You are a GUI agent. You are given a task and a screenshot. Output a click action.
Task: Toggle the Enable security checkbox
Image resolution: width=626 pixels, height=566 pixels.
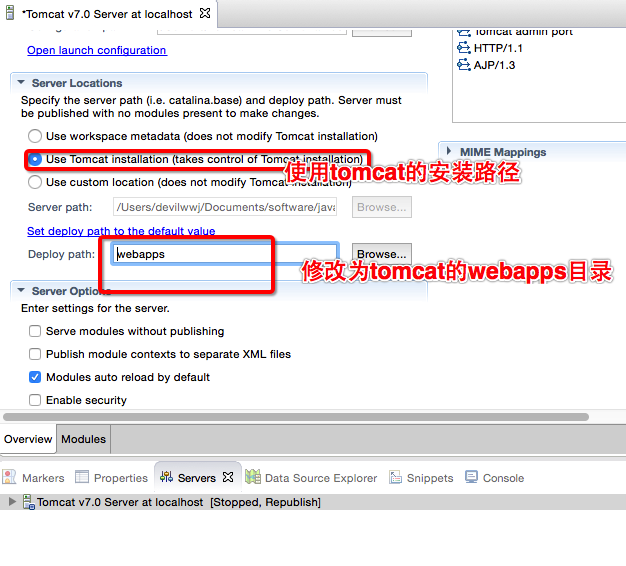(35, 400)
